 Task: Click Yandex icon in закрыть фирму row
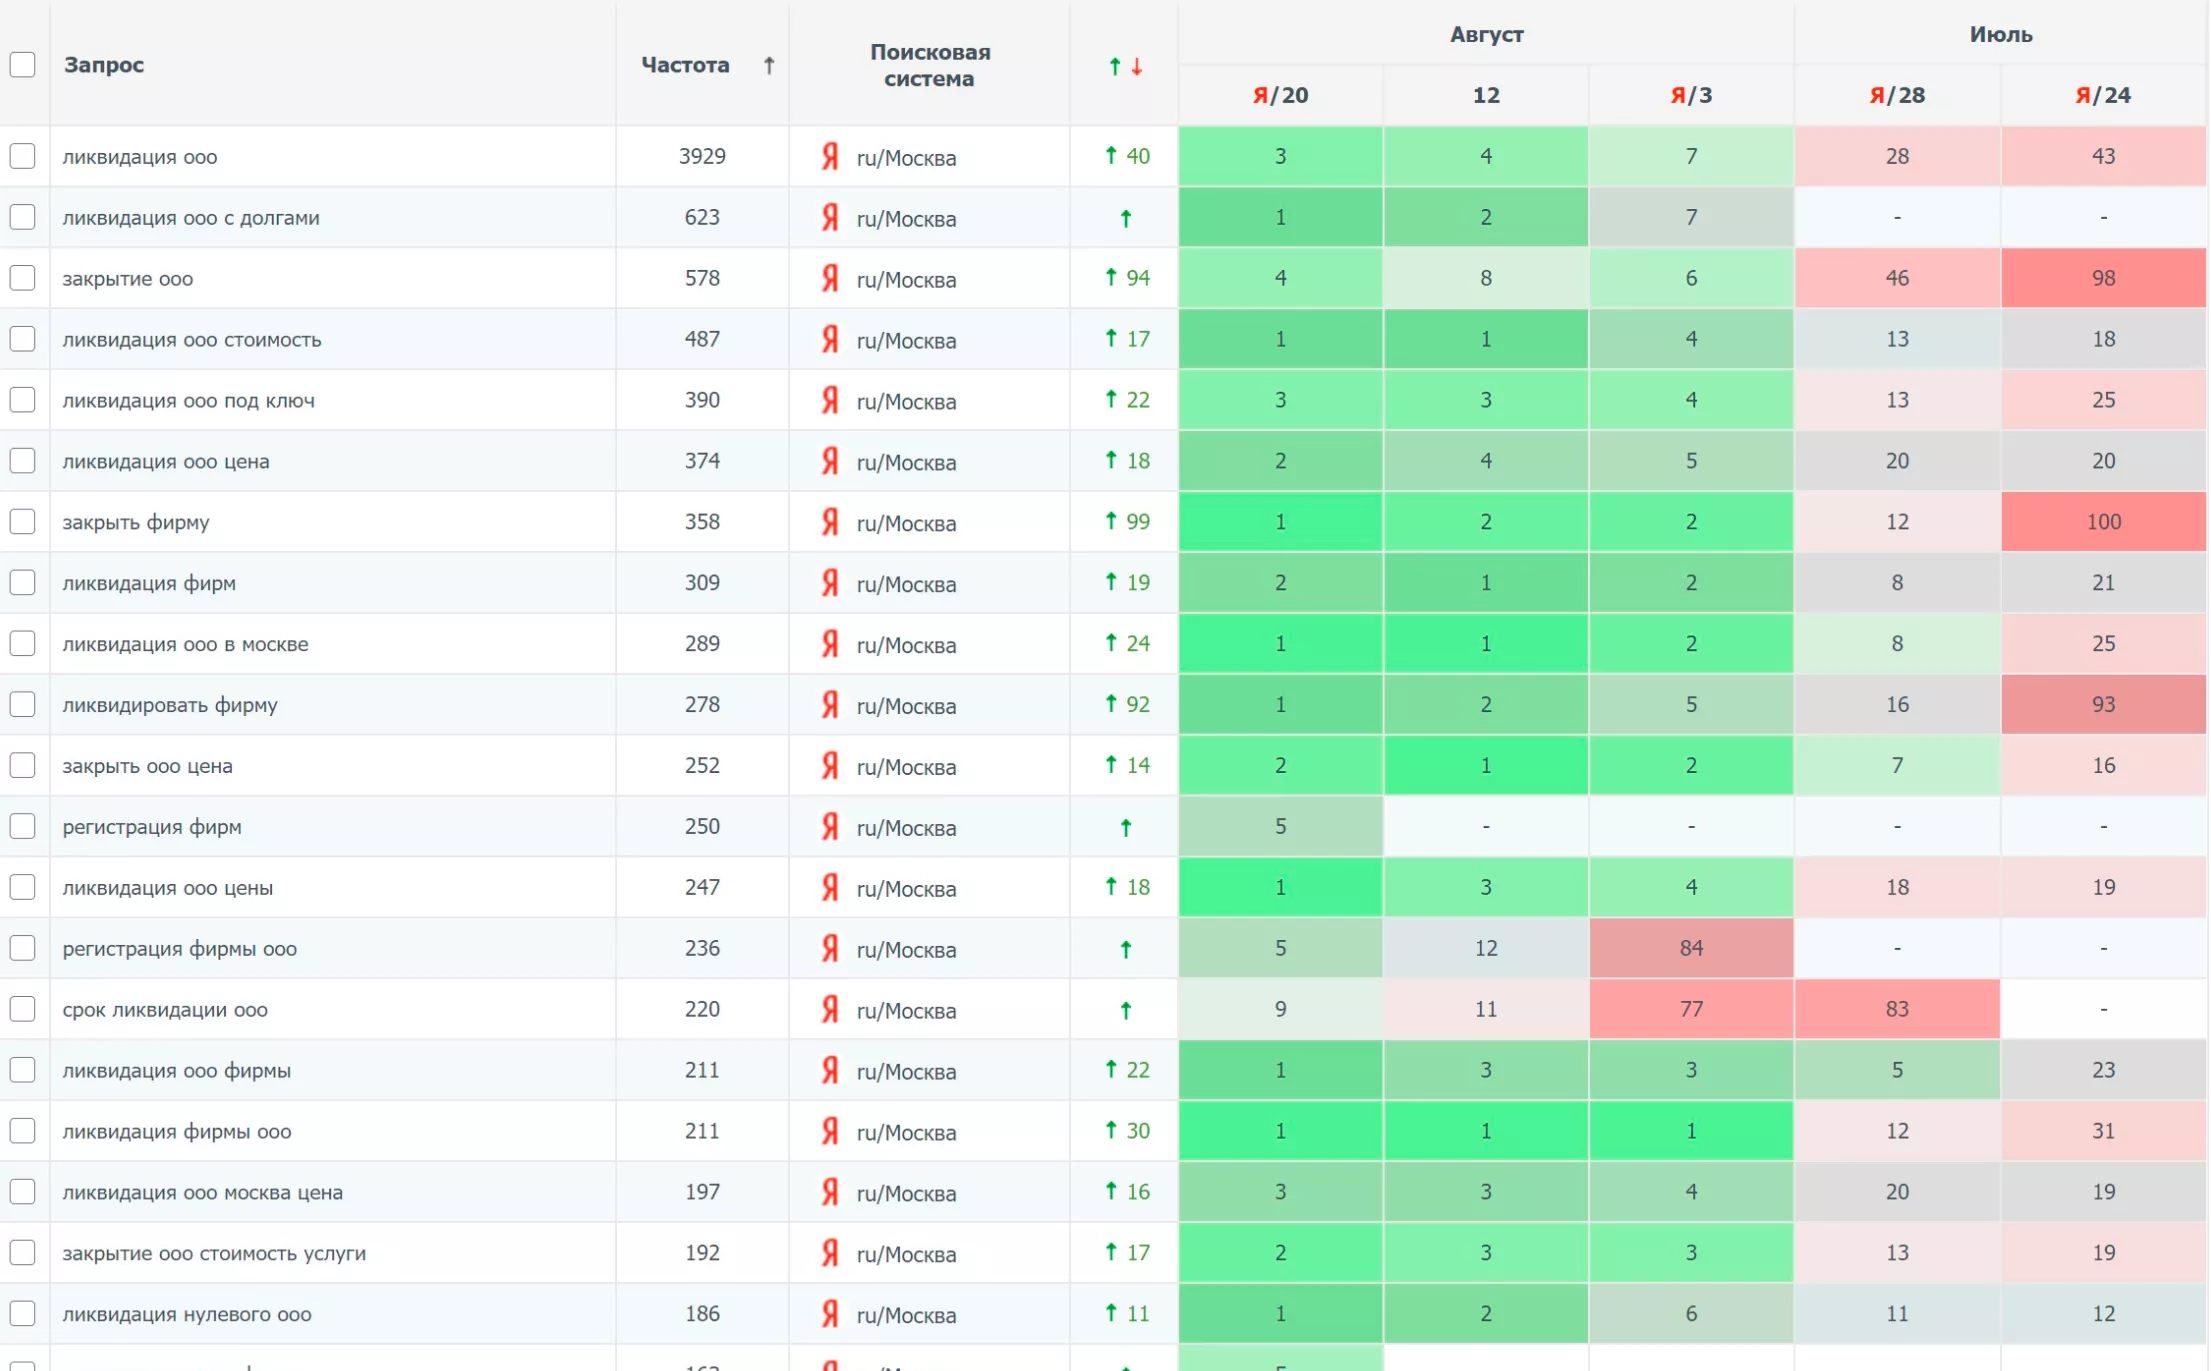829,522
